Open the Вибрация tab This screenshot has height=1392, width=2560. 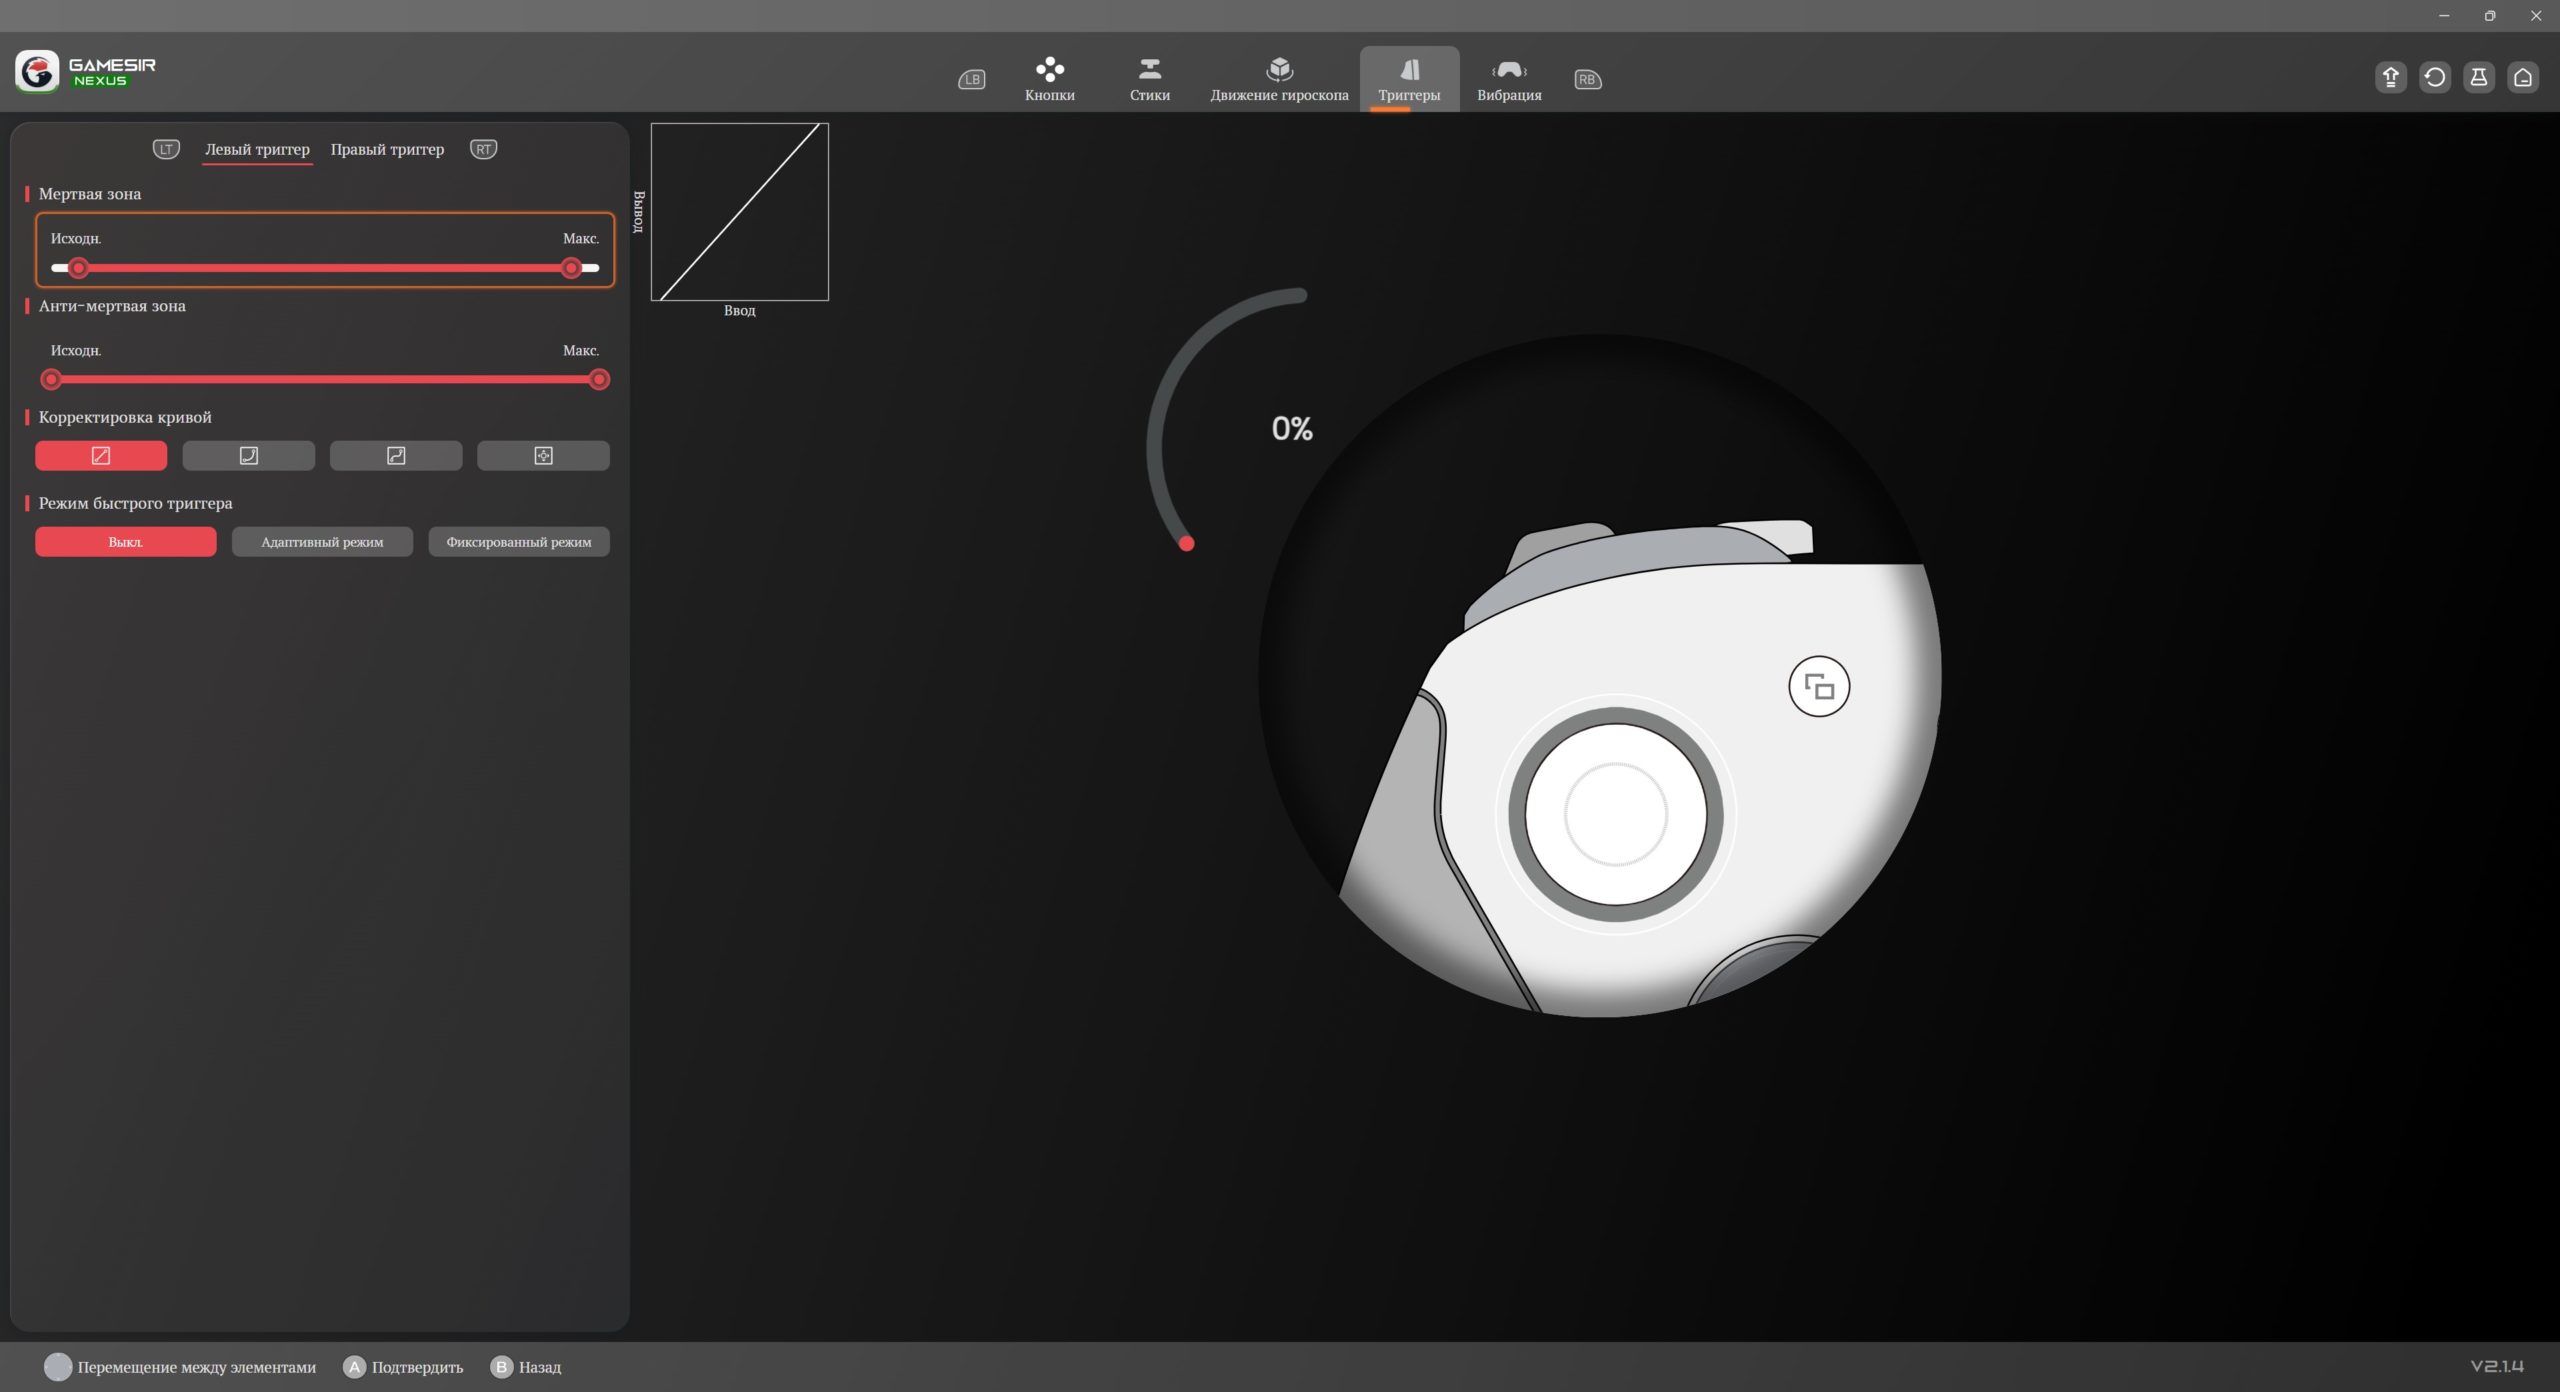pos(1509,79)
